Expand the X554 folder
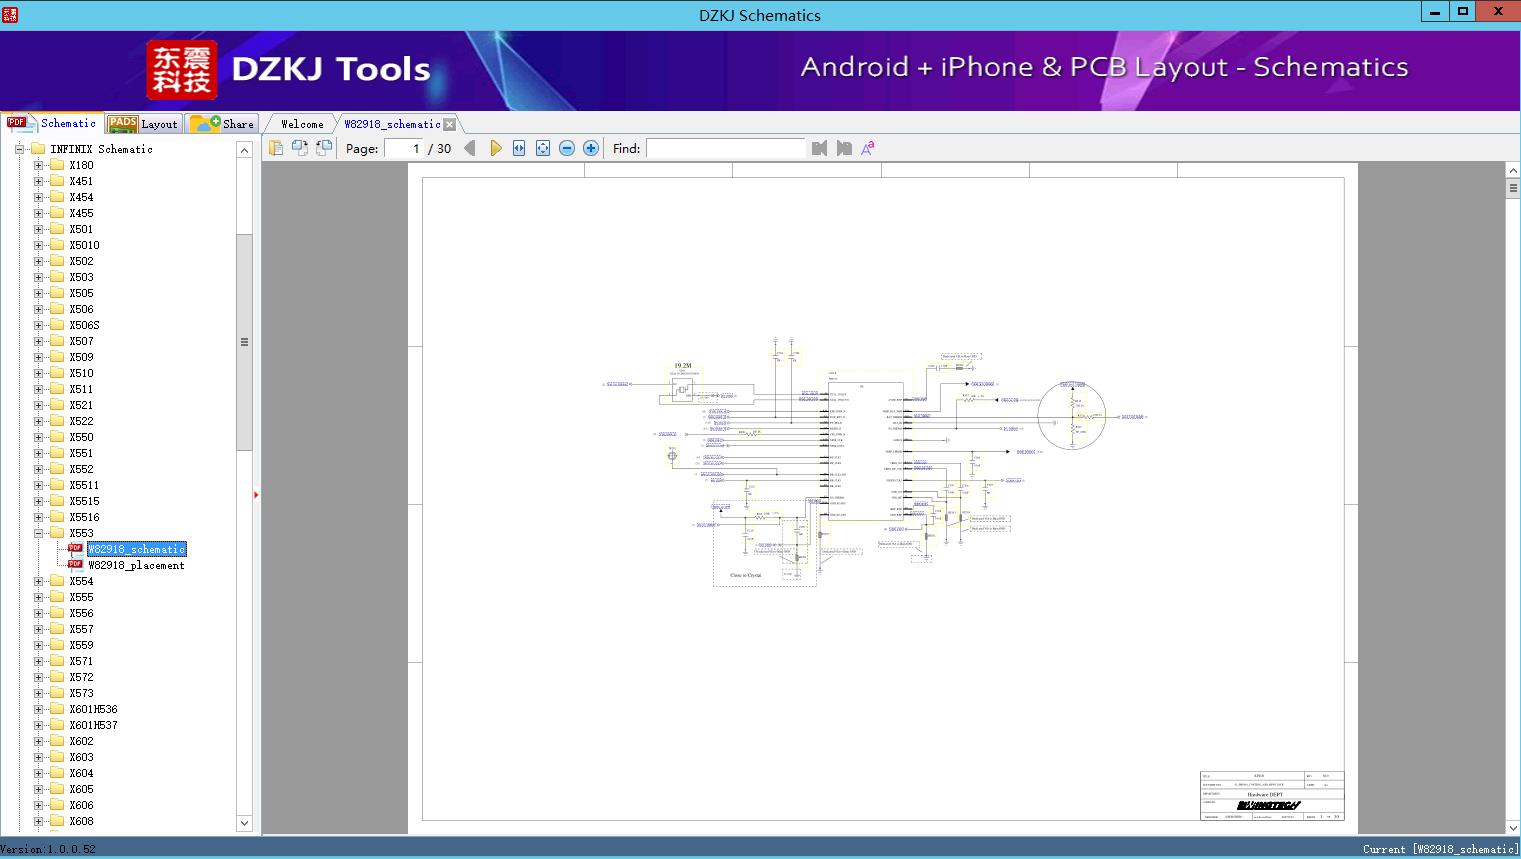Image resolution: width=1521 pixels, height=859 pixels. point(38,581)
